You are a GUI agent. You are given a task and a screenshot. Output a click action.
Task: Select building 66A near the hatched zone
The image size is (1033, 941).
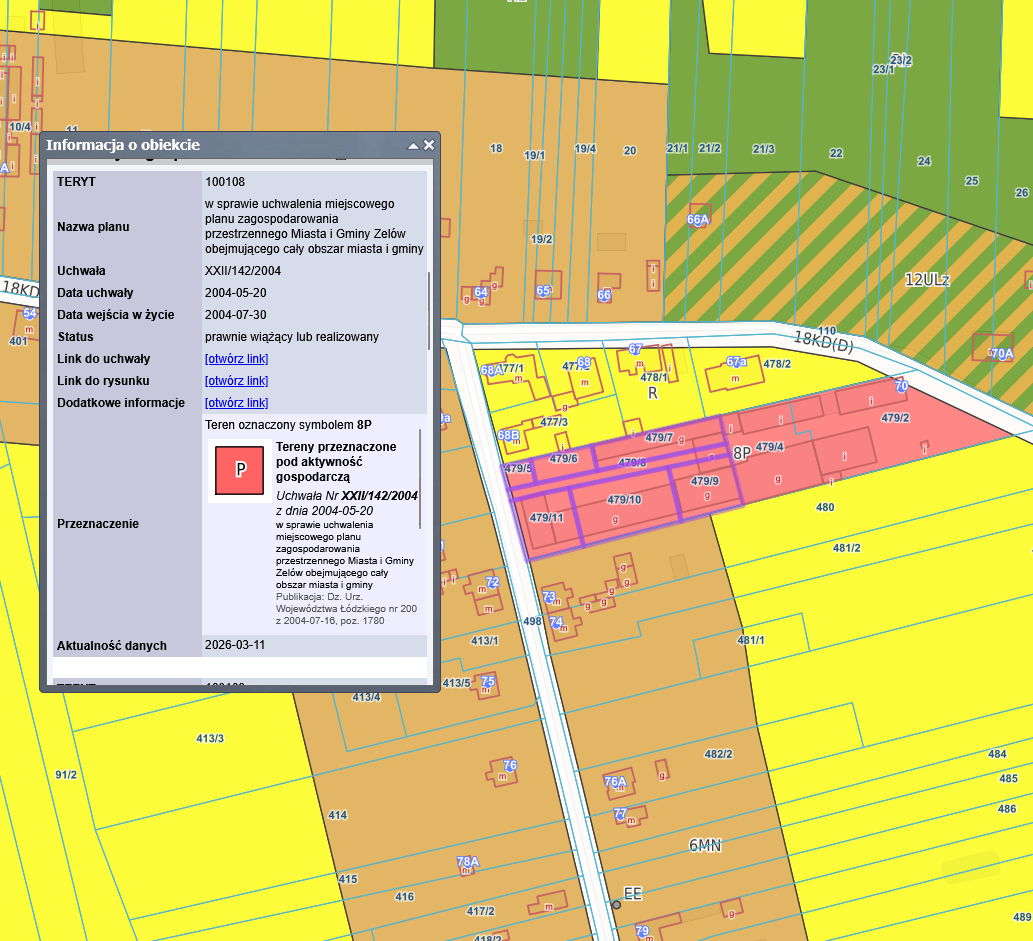click(697, 219)
